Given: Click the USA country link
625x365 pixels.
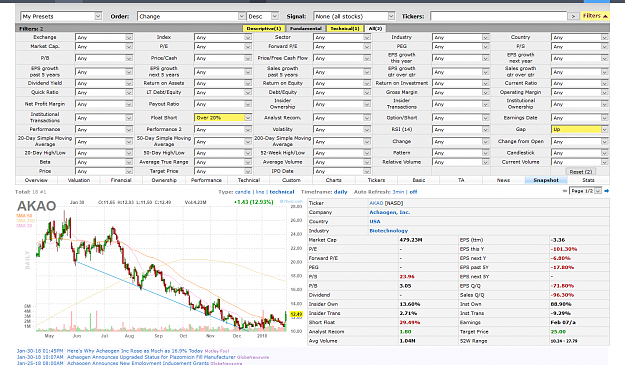Looking at the screenshot, I should (375, 222).
